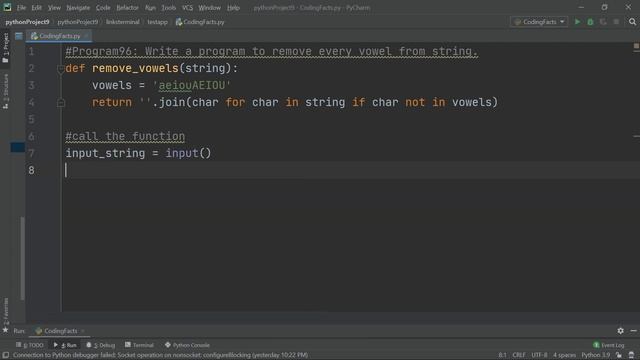This screenshot has width=640, height=360.
Task: Open the TODO tool window
Action: pos(29,345)
